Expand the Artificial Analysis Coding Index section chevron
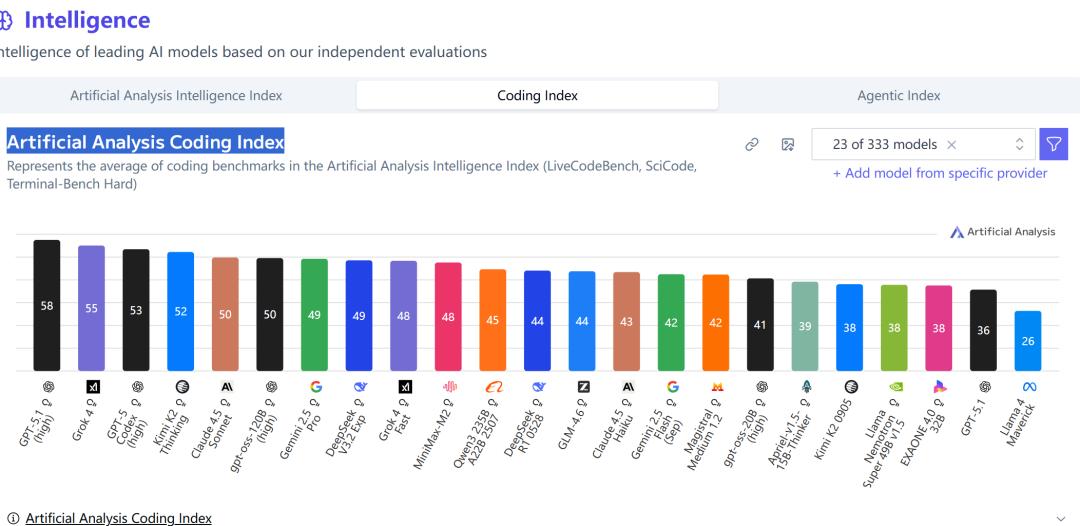Screen dimensions: 1080x526 coord(1060,518)
